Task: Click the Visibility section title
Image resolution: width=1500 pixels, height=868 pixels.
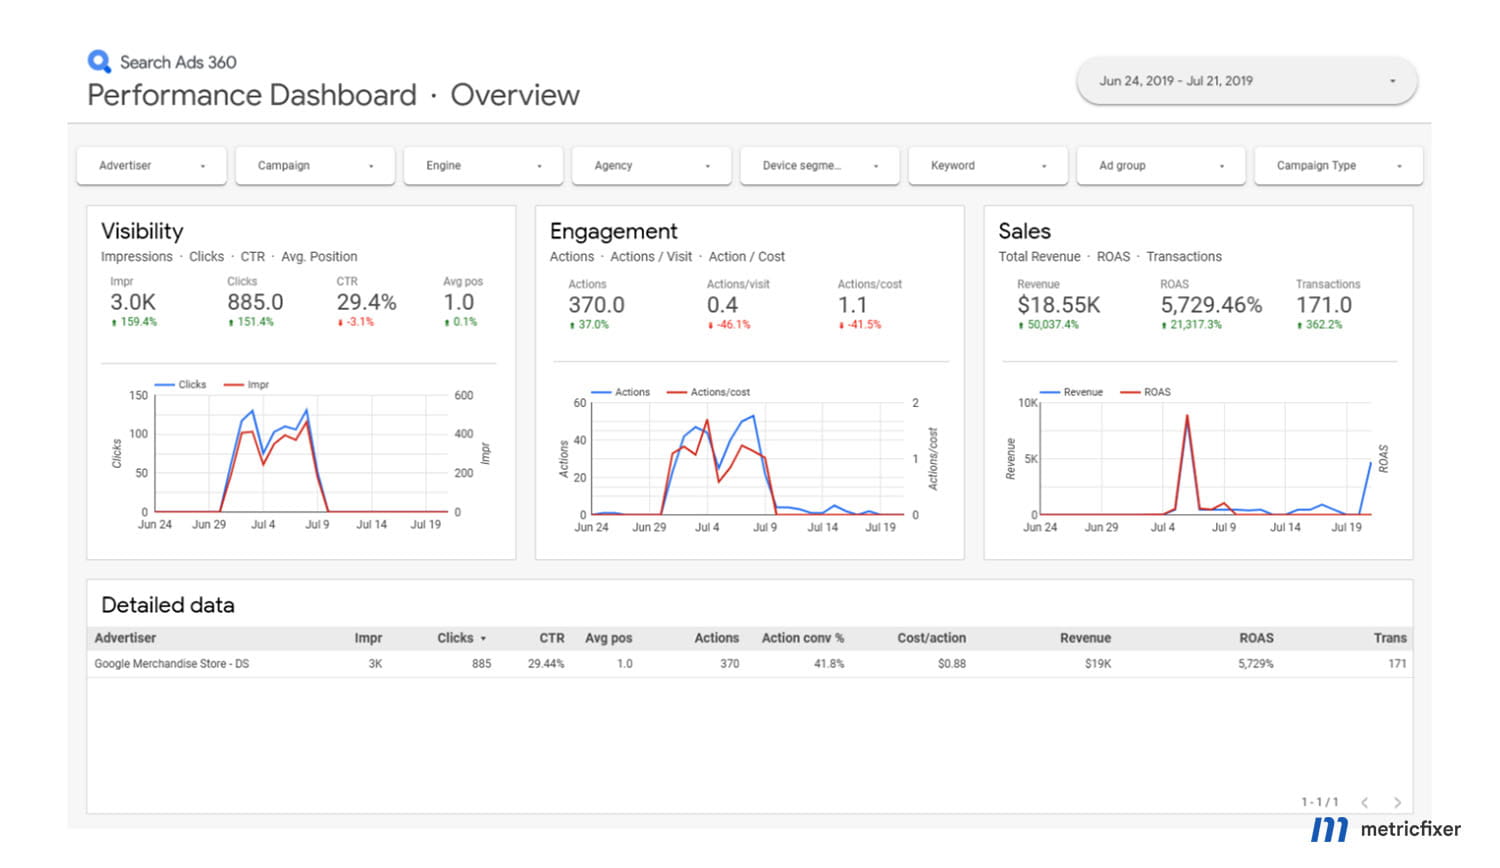Action: [142, 231]
